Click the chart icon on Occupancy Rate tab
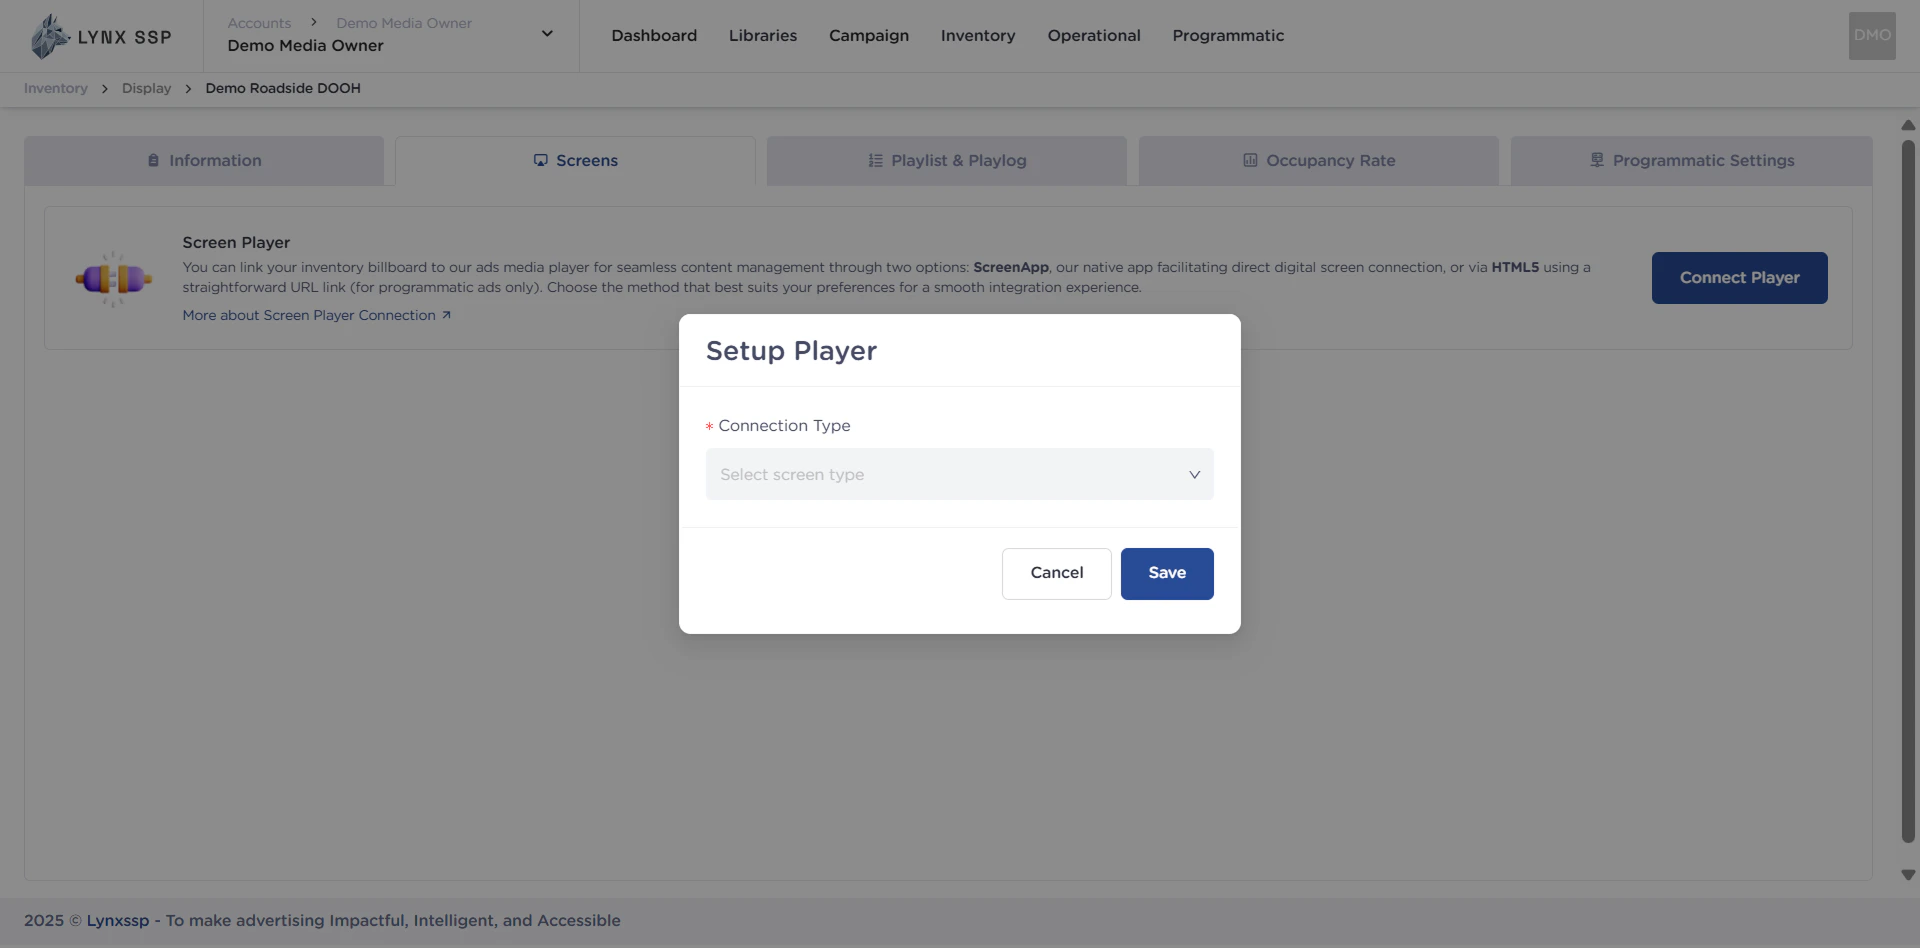 (x=1249, y=160)
